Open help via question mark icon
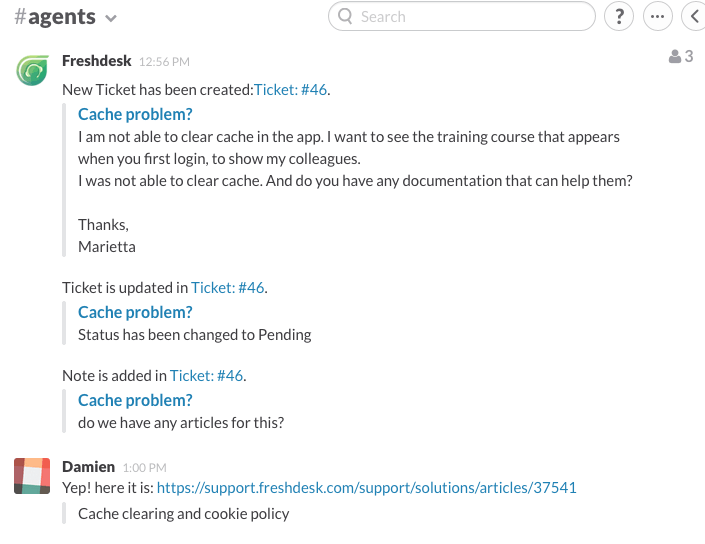This screenshot has height=544, width=705. point(619,17)
